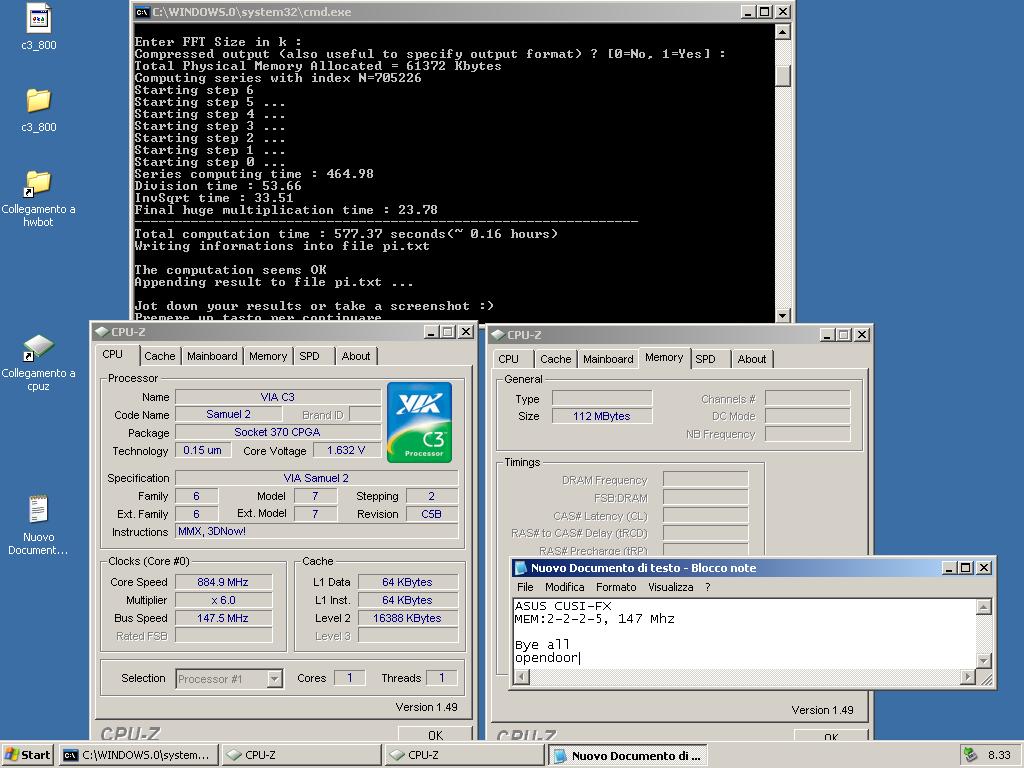The height and width of the screenshot is (768, 1024).
Task: Close the right CPU-Z window
Action: coord(861,335)
